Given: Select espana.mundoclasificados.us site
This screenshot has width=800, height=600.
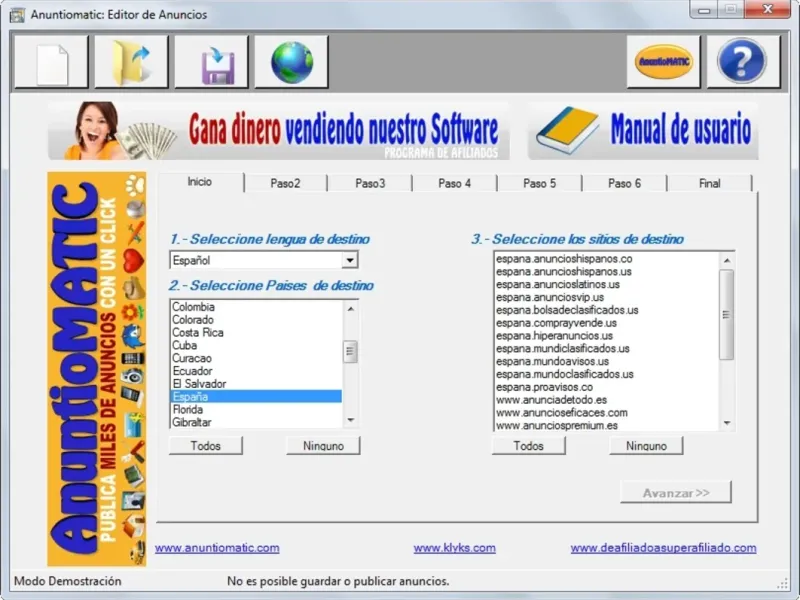Looking at the screenshot, I should point(606,374).
